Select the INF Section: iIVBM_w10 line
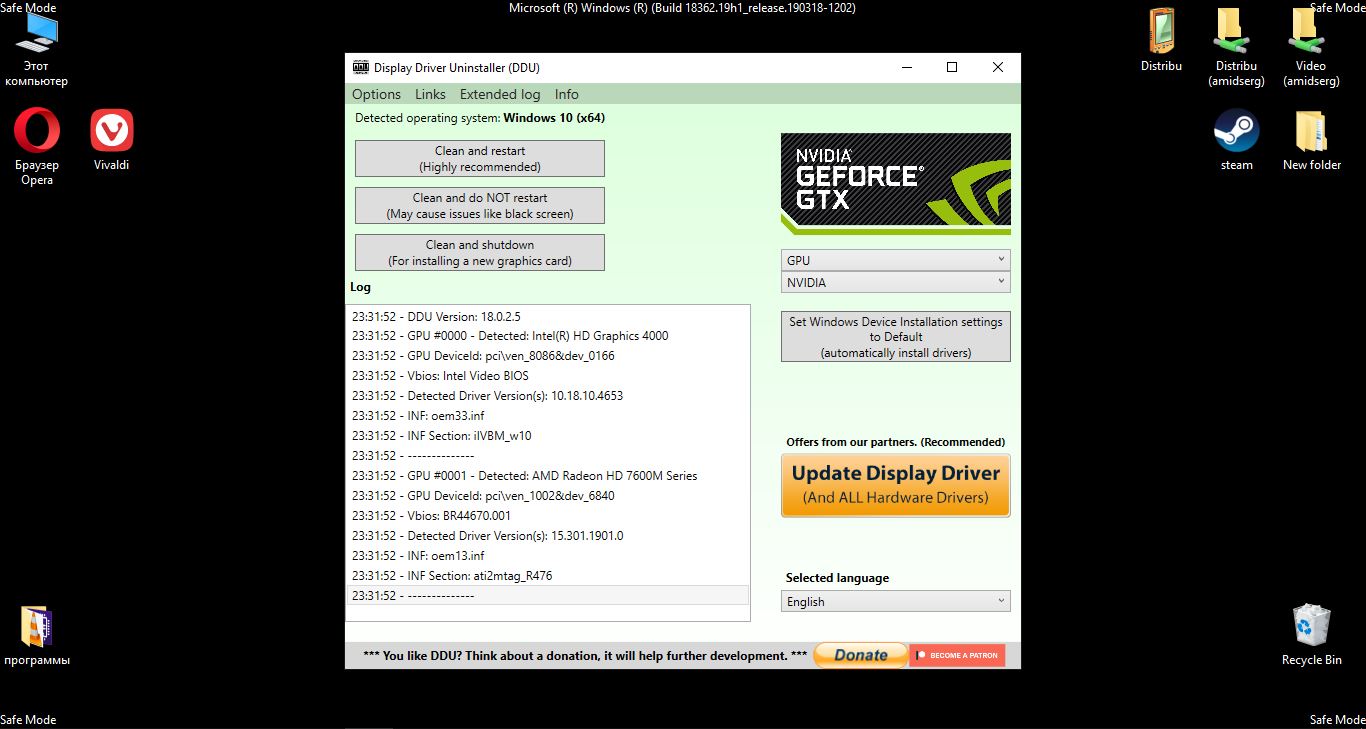The image size is (1366, 729). coord(548,436)
